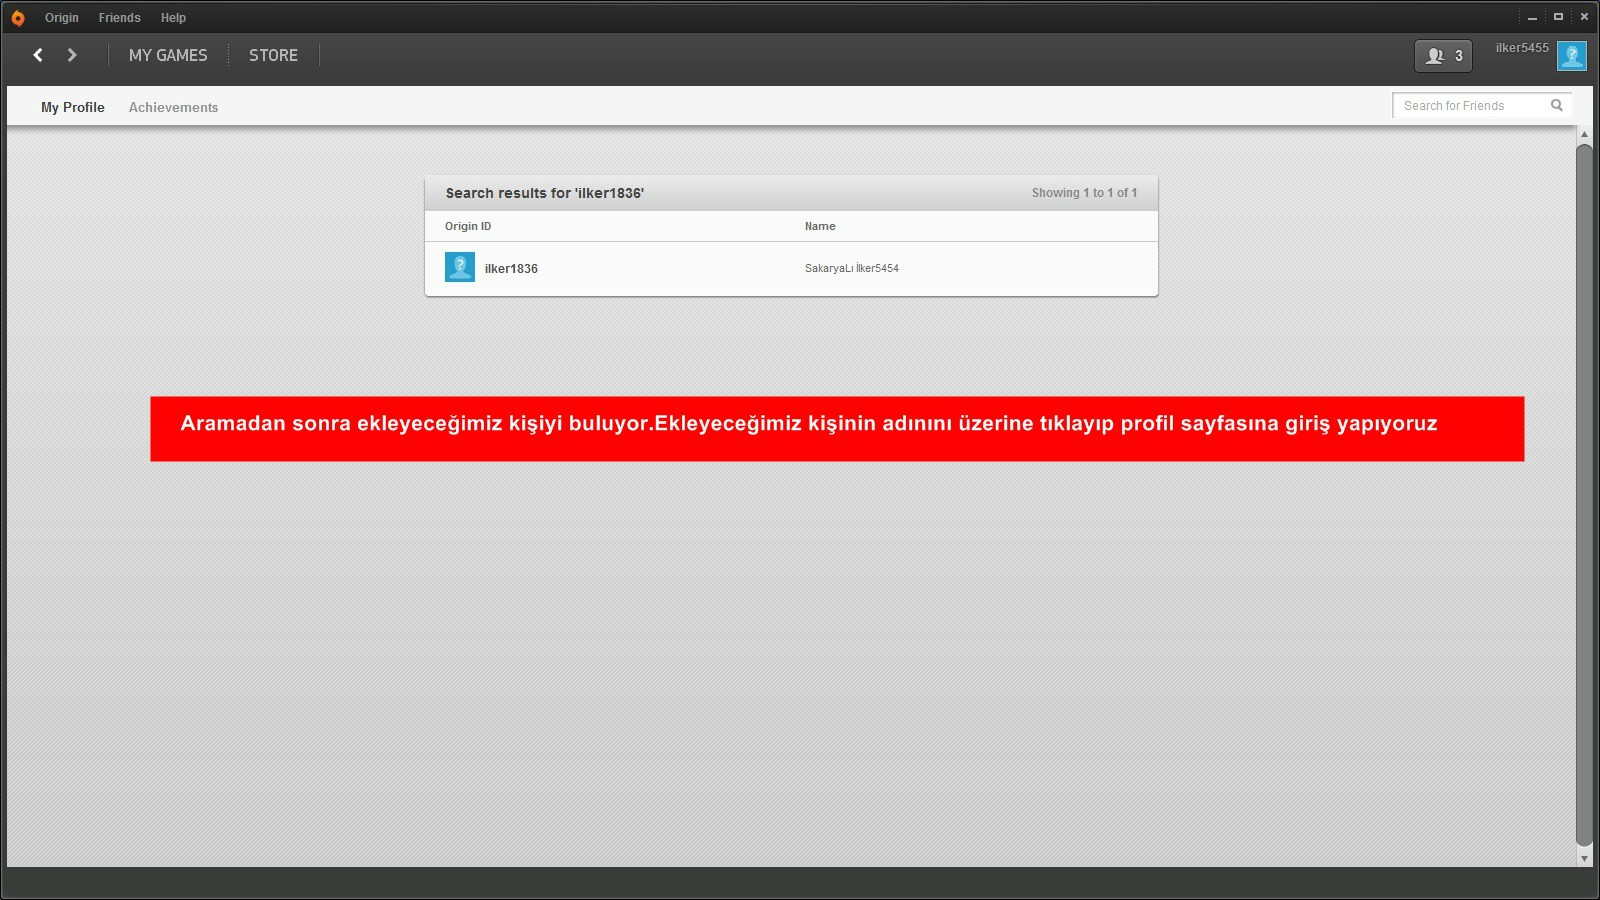
Task: Open the STORE section
Action: click(273, 55)
